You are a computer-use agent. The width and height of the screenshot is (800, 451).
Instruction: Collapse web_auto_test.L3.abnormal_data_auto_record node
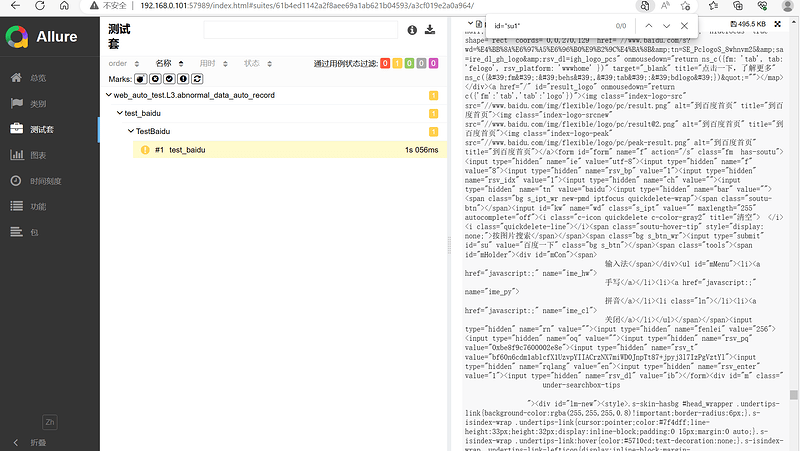[x=109, y=95]
